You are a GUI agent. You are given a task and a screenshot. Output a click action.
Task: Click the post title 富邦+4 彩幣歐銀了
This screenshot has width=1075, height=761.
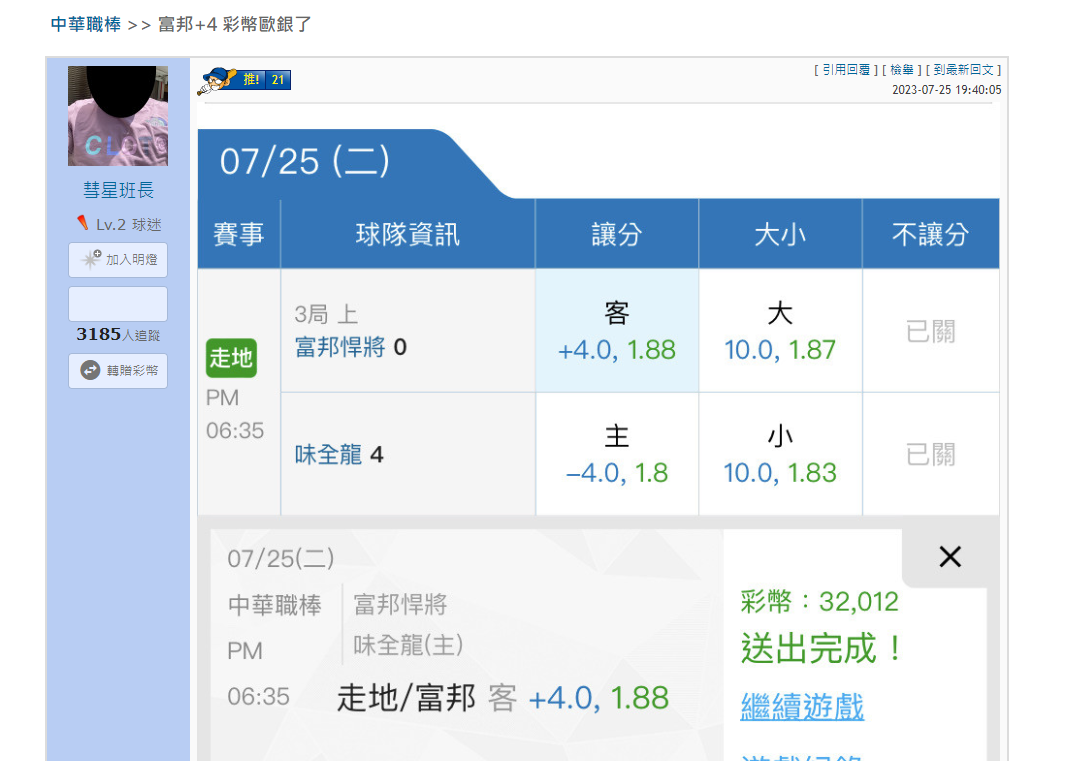[235, 25]
